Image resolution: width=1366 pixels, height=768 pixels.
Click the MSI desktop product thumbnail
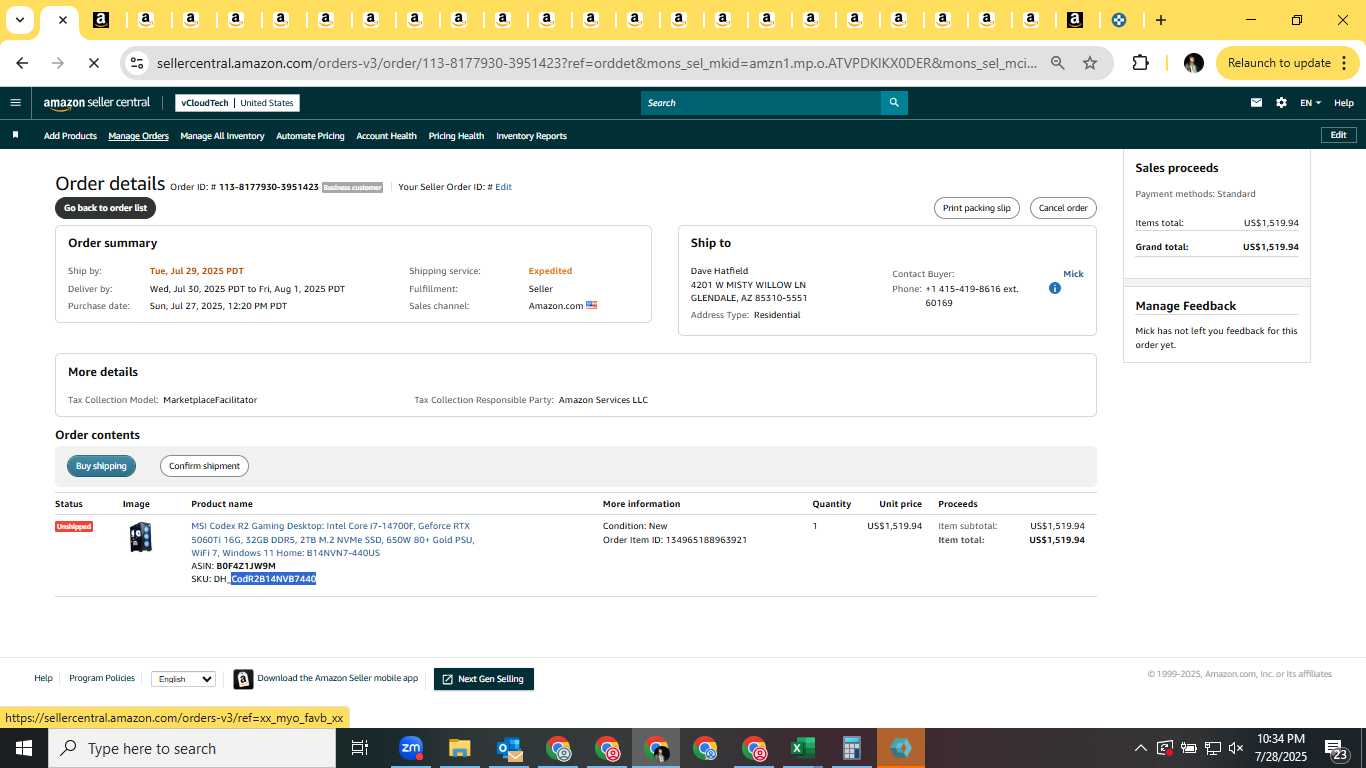[141, 537]
